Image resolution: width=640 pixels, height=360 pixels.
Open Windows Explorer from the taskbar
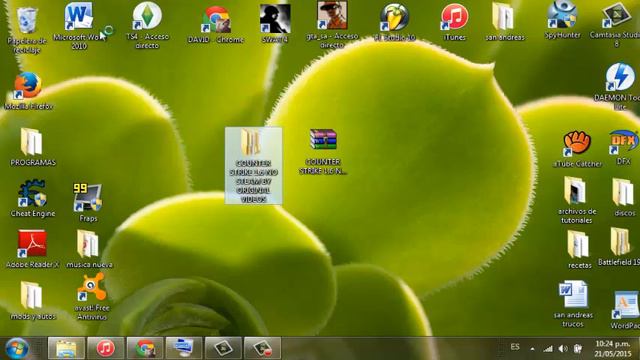point(67,349)
